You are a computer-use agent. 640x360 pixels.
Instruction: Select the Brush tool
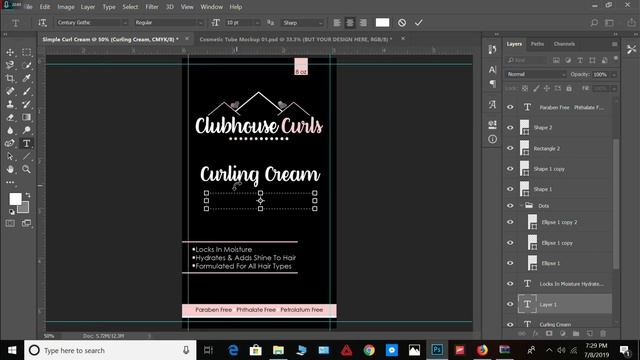[x=27, y=91]
